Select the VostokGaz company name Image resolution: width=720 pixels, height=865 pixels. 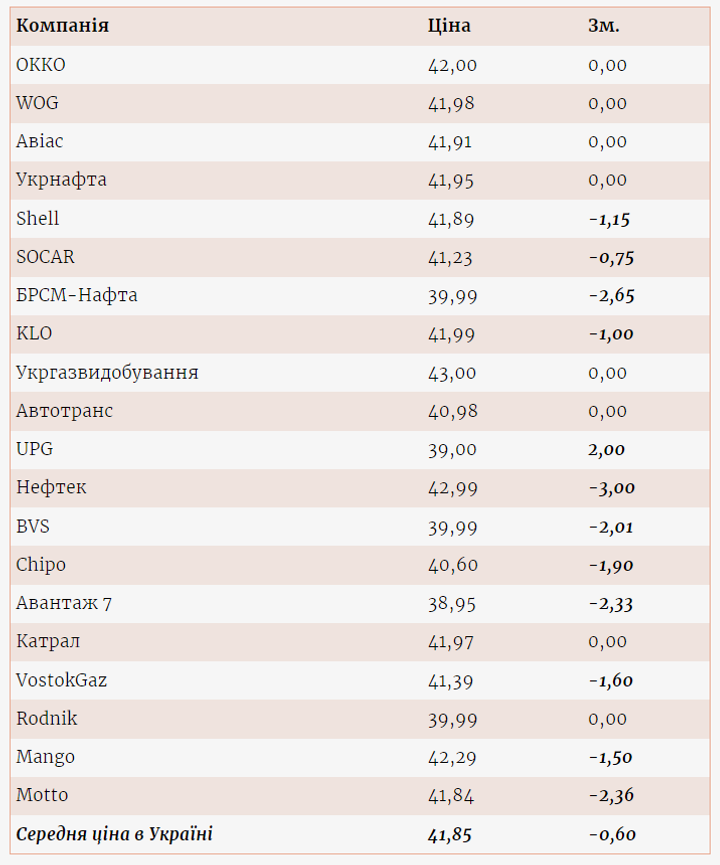61,680
